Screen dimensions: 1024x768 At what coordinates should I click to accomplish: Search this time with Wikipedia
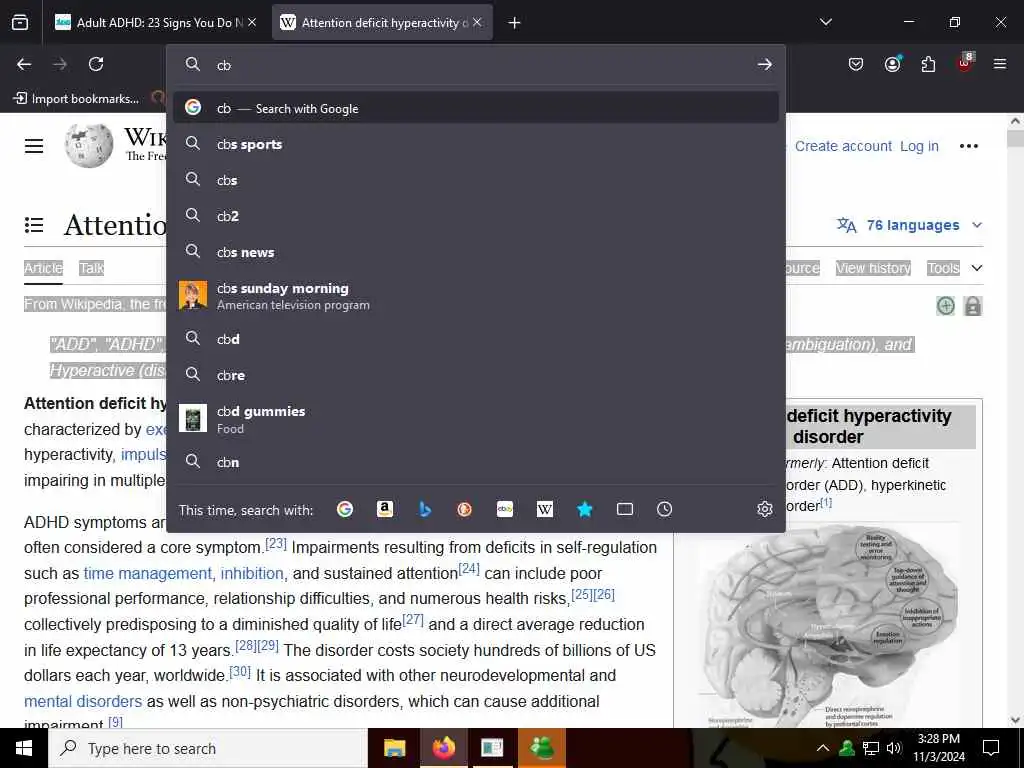(x=545, y=509)
